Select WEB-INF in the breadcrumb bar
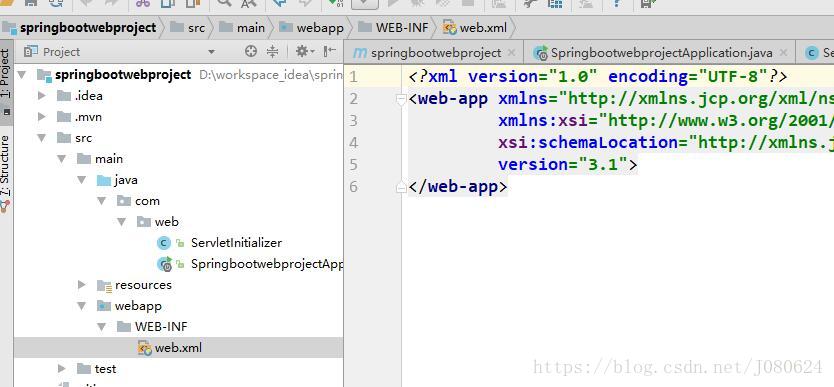 393,28
